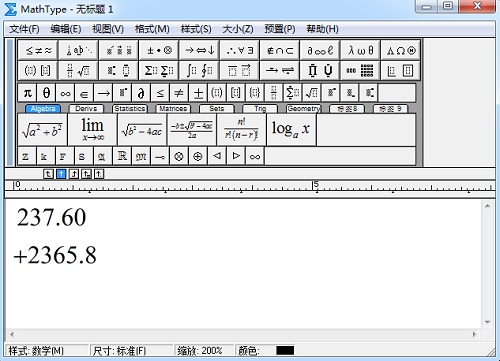Switch to the Statistics tab
Viewport: 500px width, 361px height.
click(130, 109)
